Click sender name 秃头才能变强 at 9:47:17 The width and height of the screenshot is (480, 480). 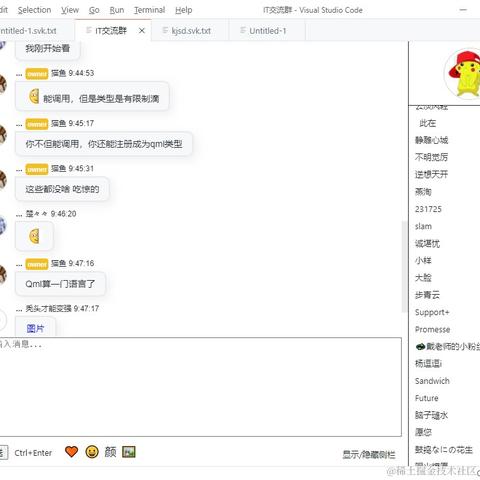(48, 309)
